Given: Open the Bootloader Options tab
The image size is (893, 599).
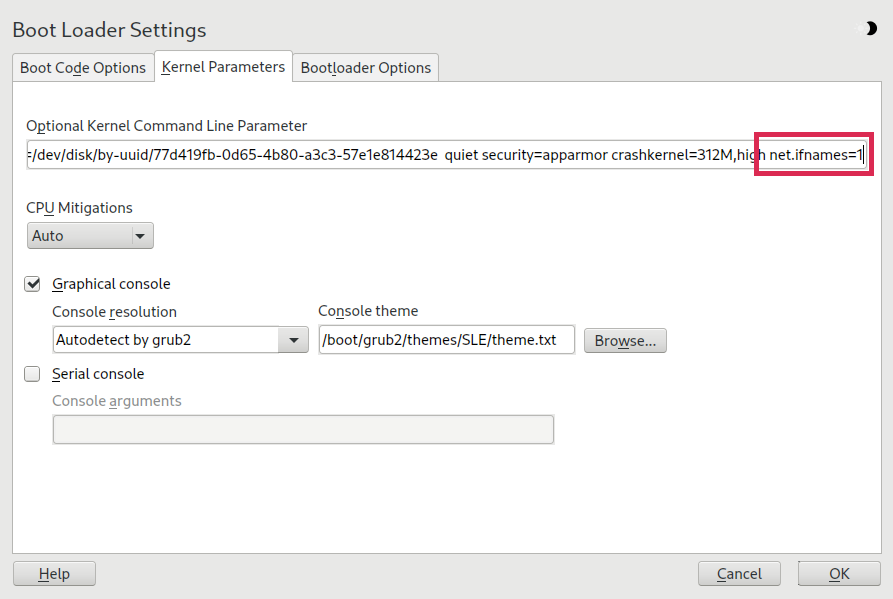Looking at the screenshot, I should (x=366, y=68).
